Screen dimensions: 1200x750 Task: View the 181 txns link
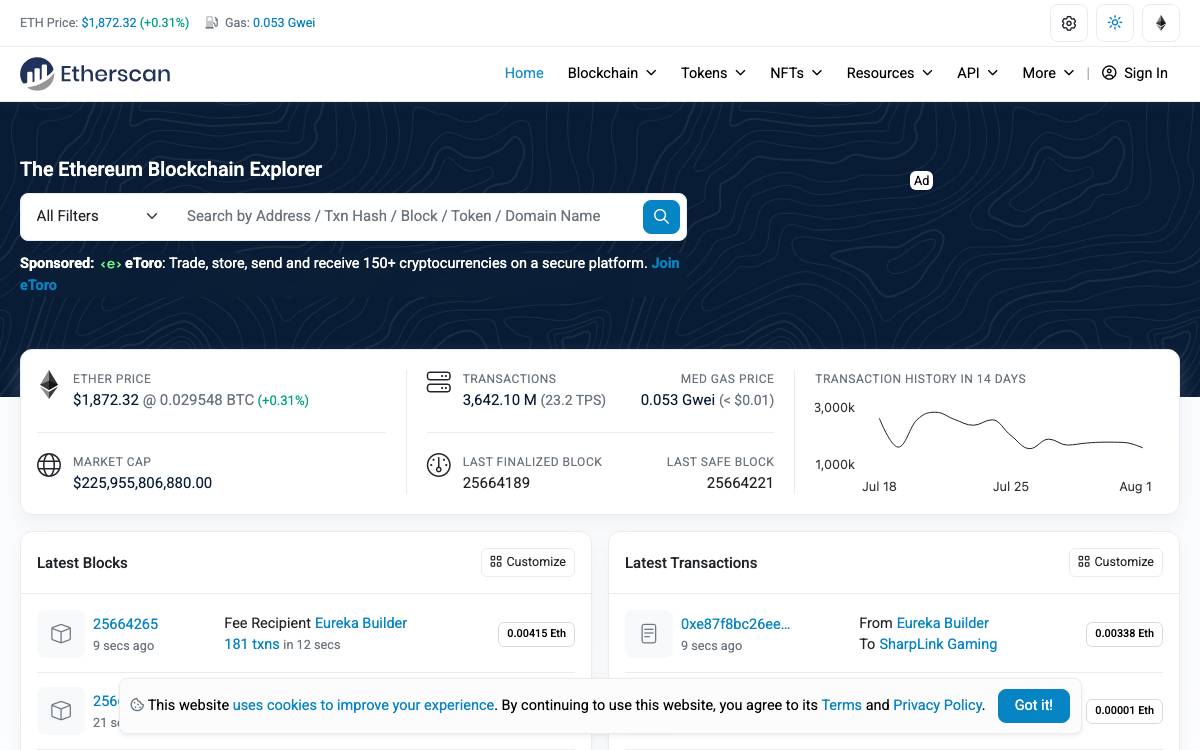[x=252, y=644]
